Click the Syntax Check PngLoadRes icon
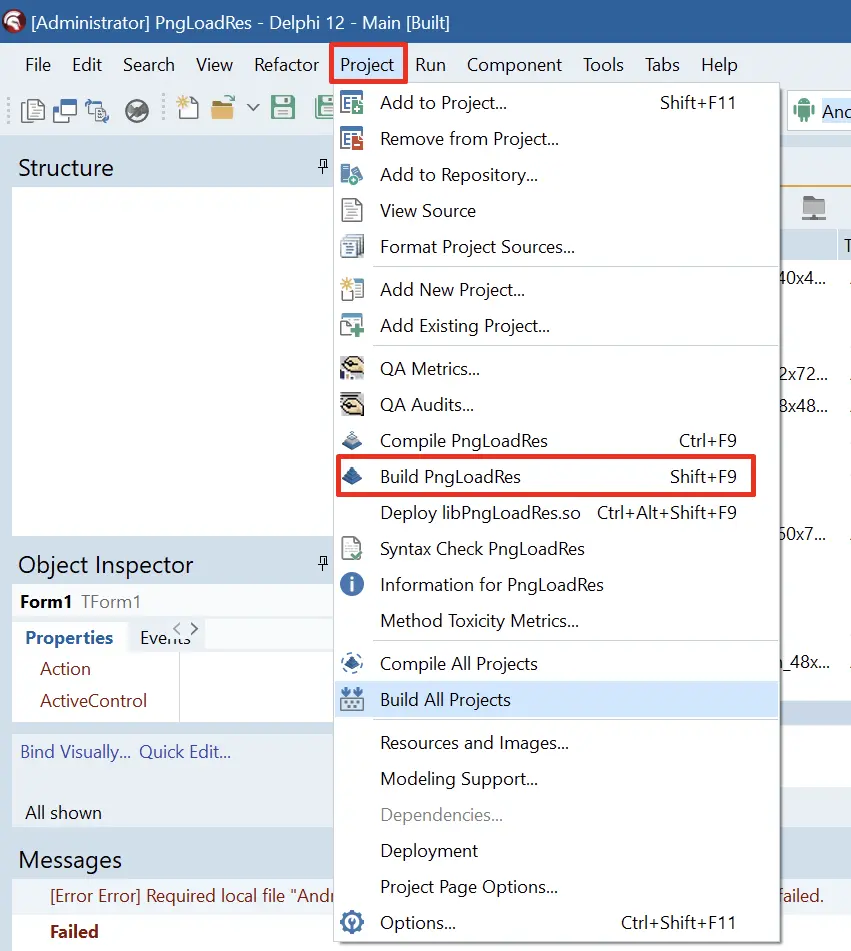 [x=352, y=548]
